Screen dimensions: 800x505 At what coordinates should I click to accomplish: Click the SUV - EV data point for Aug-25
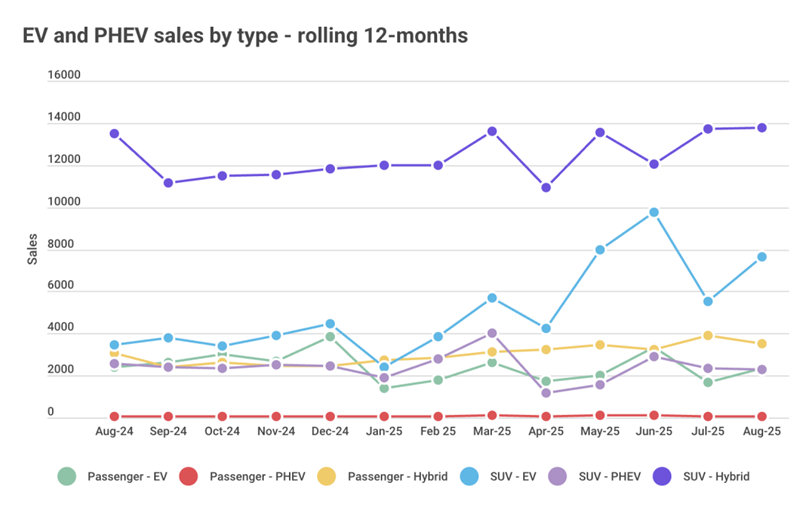click(x=761, y=257)
